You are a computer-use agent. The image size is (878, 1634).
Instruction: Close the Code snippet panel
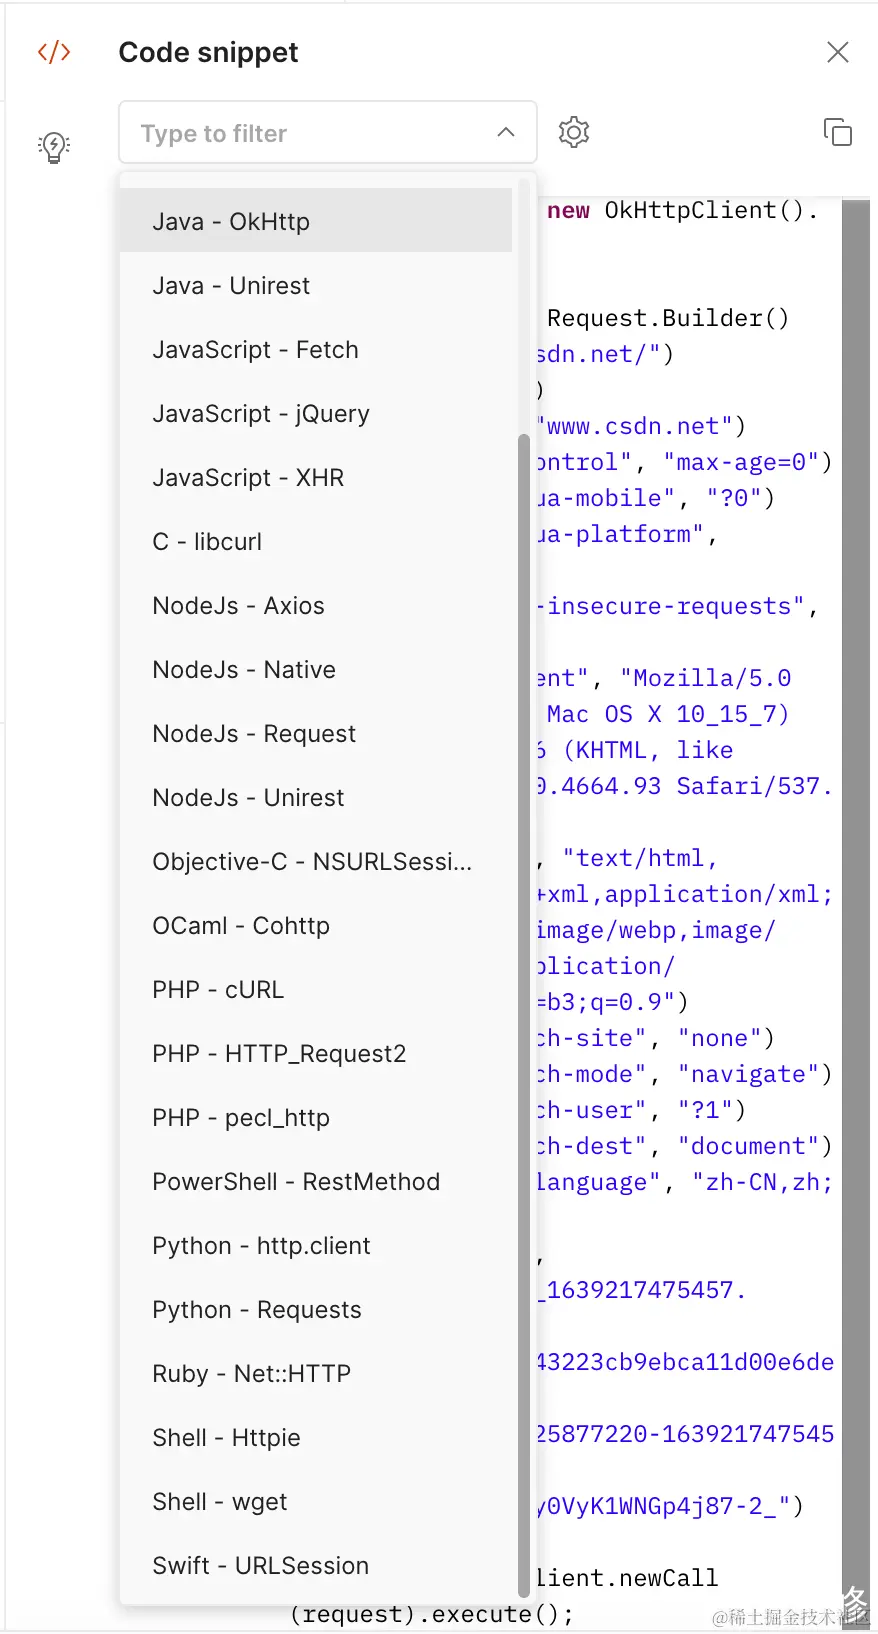tap(838, 52)
